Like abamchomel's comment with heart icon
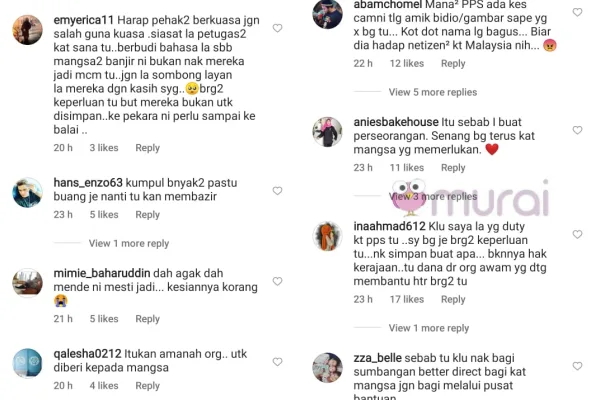The image size is (600, 400). (x=577, y=12)
